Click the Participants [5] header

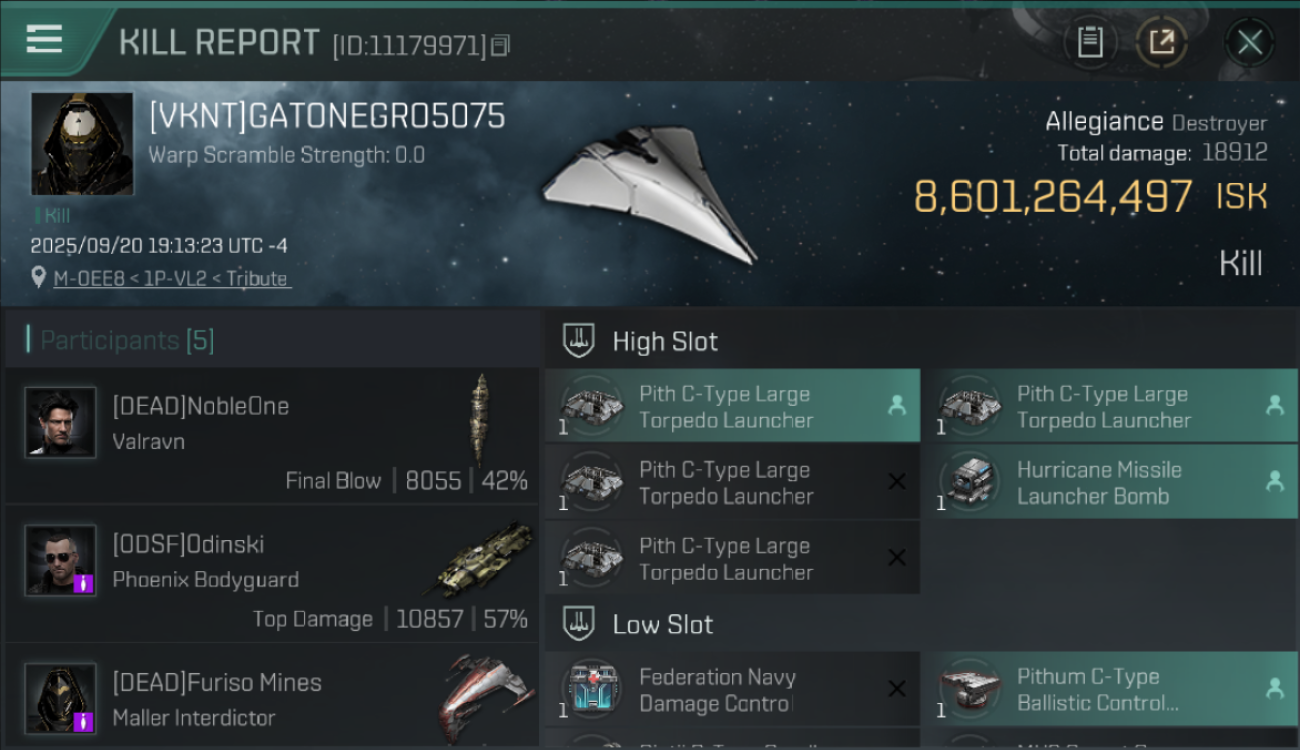pos(127,341)
